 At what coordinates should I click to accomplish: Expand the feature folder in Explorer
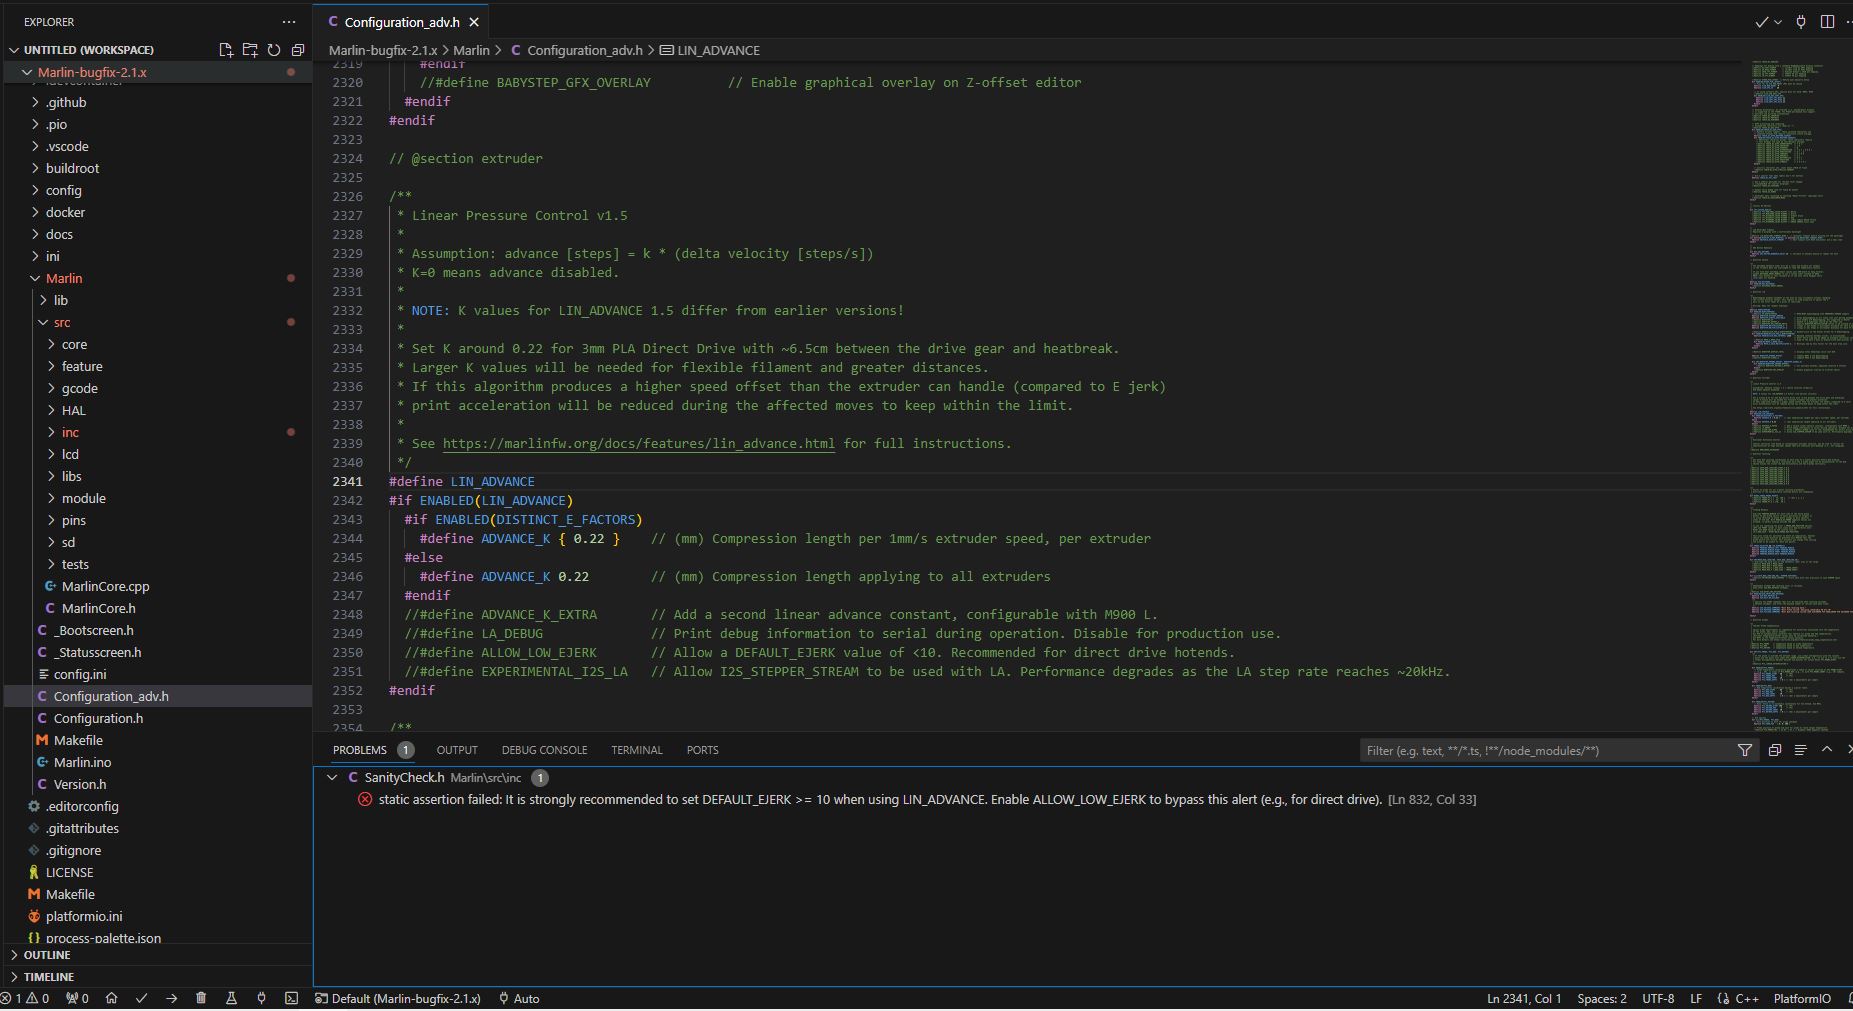(x=81, y=366)
